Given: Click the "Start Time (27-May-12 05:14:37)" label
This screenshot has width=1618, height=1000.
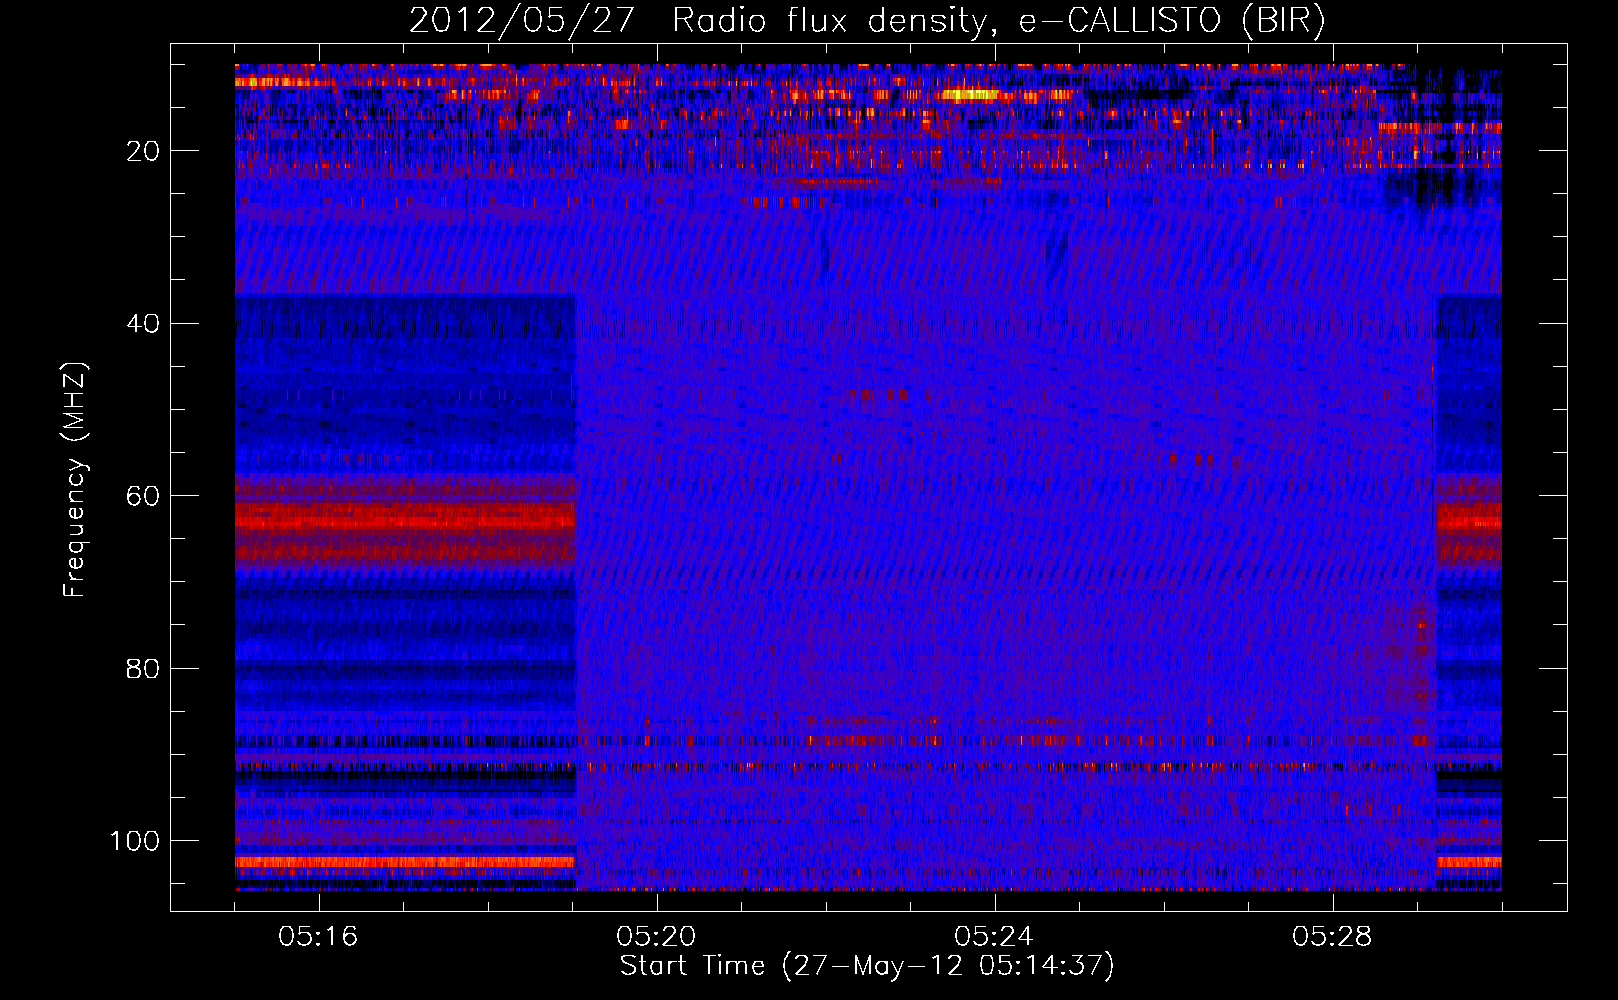Looking at the screenshot, I should tap(867, 966).
